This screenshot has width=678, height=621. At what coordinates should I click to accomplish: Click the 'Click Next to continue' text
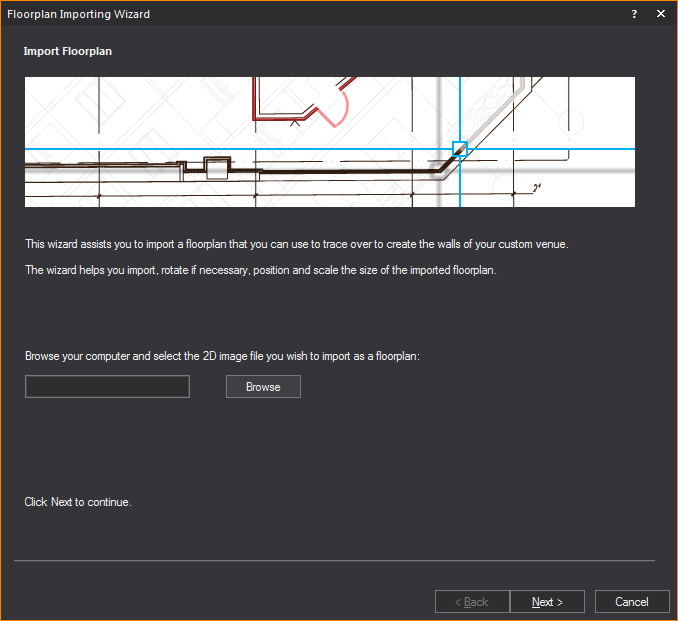click(78, 502)
